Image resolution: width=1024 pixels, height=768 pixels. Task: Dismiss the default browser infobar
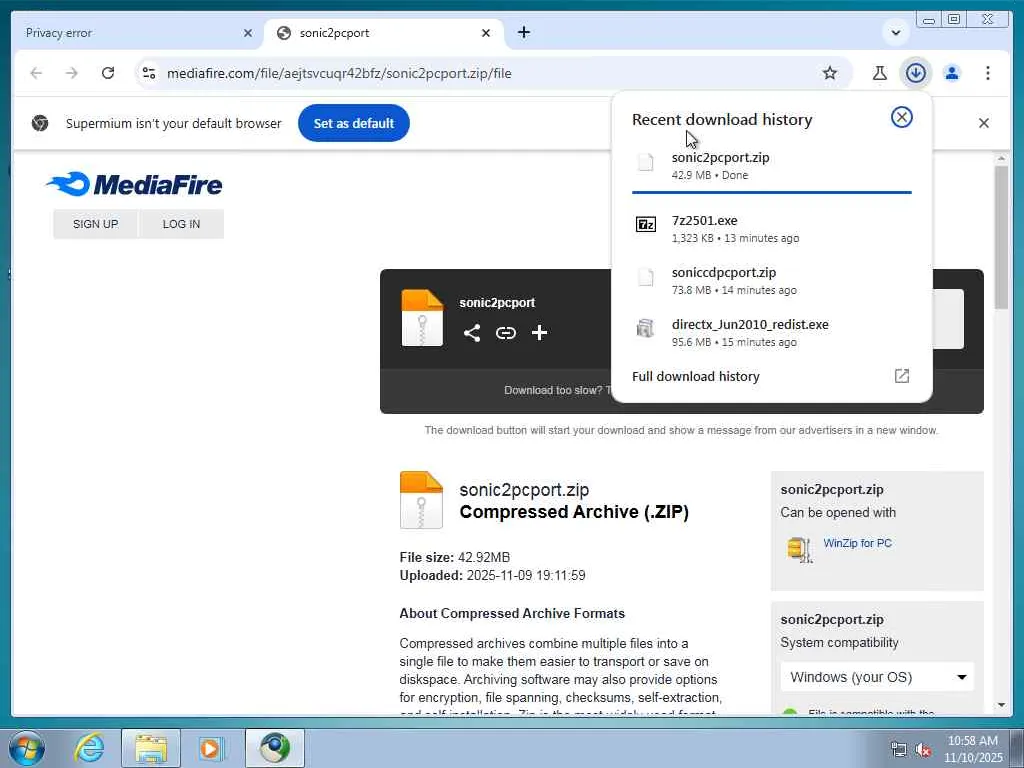[984, 123]
